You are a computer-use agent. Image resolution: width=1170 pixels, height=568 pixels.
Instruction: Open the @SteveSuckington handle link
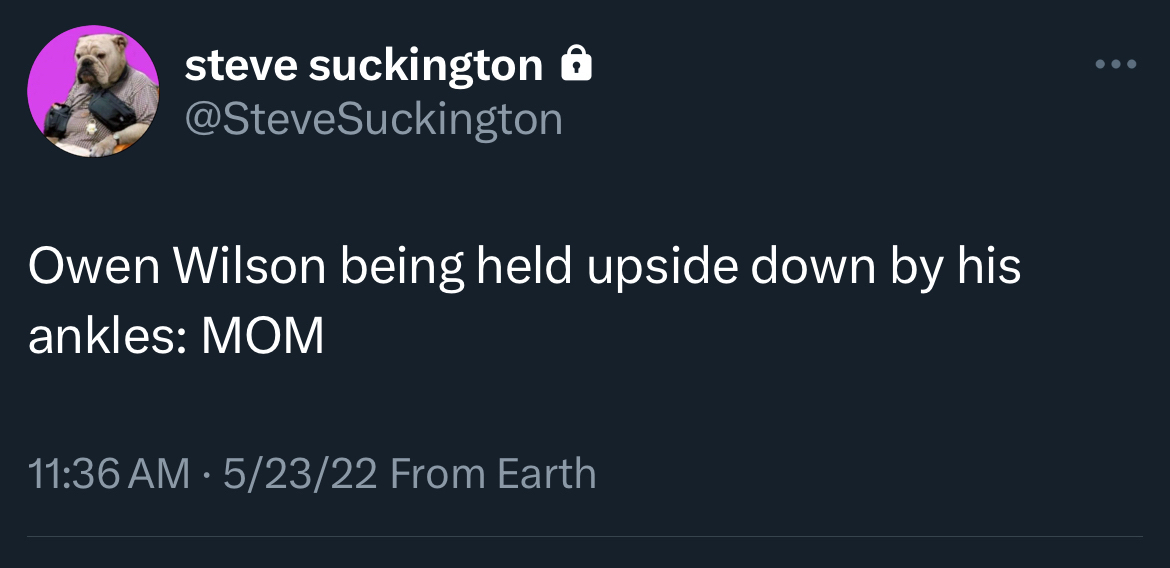374,119
